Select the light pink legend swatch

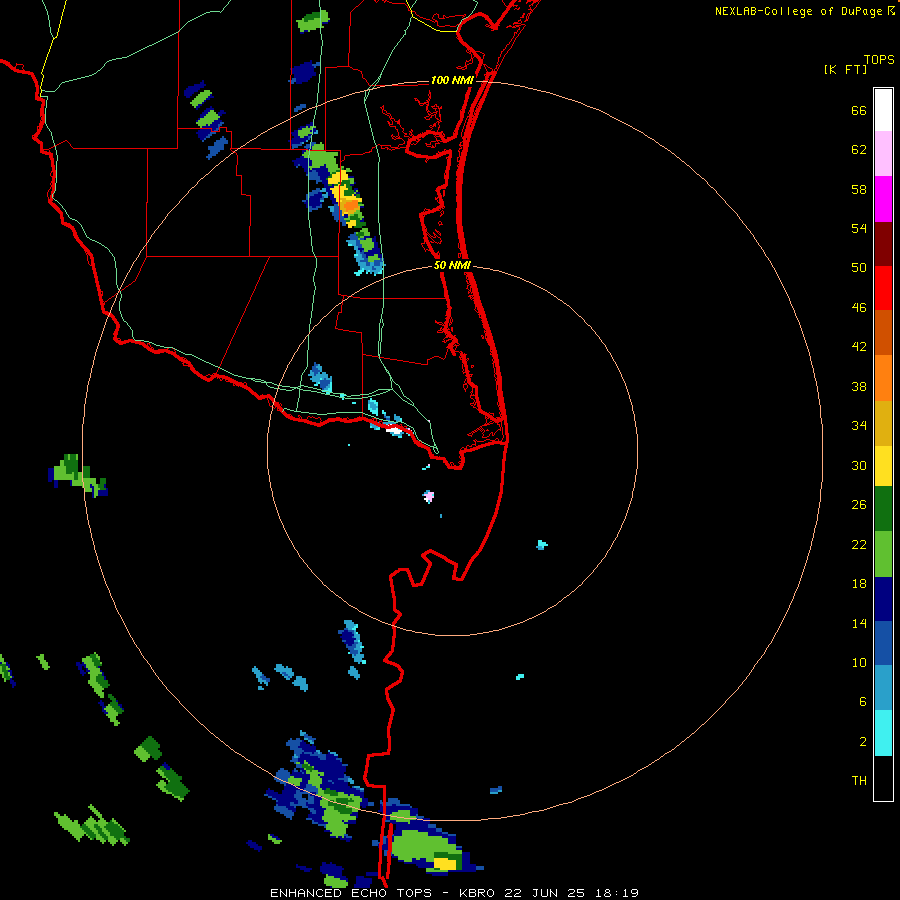click(x=883, y=154)
